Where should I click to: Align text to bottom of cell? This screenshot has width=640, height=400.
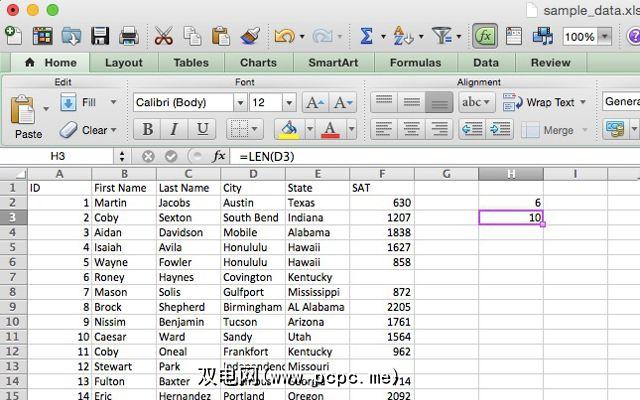[x=439, y=102]
